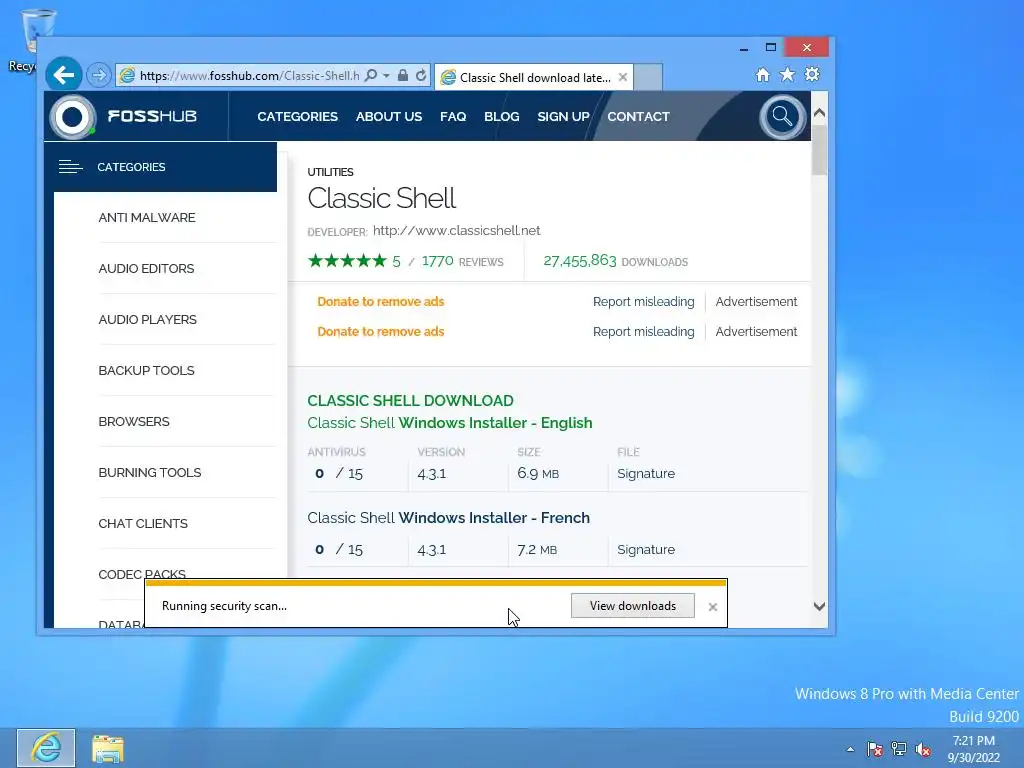Select BURNING TOOLS category

pyautogui.click(x=150, y=472)
